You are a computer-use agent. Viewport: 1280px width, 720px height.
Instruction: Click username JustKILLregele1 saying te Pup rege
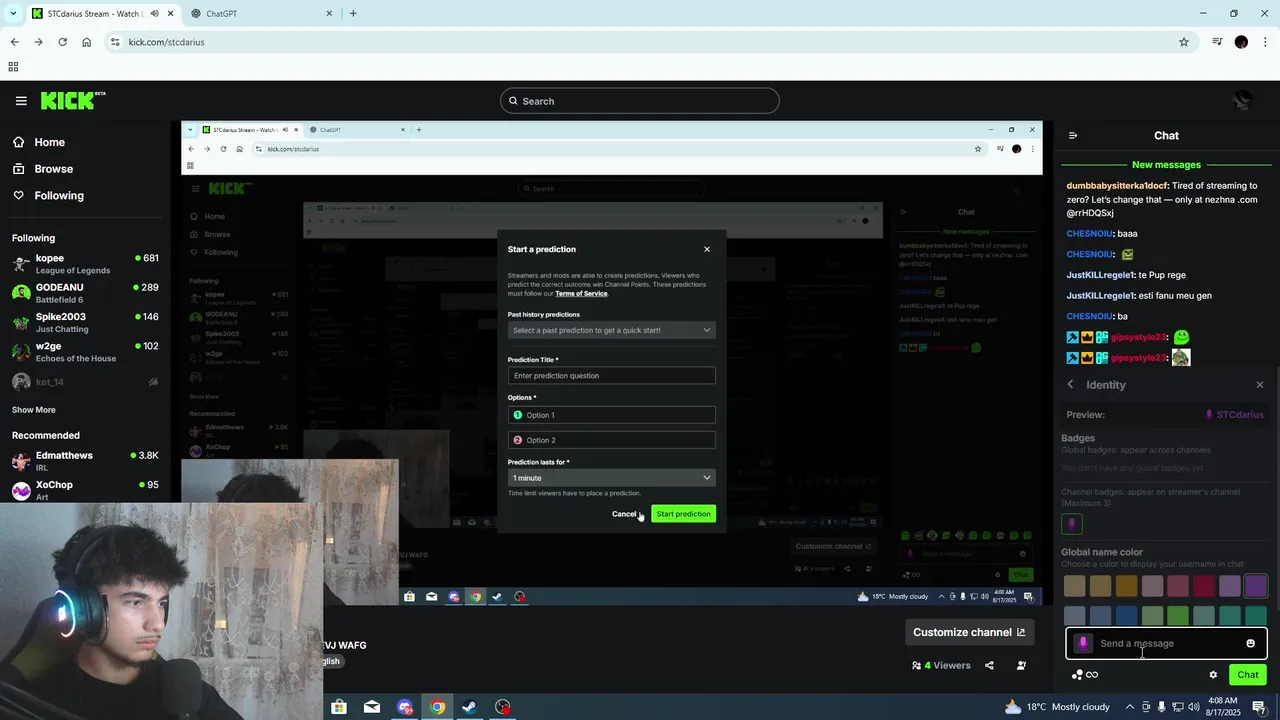point(1100,275)
